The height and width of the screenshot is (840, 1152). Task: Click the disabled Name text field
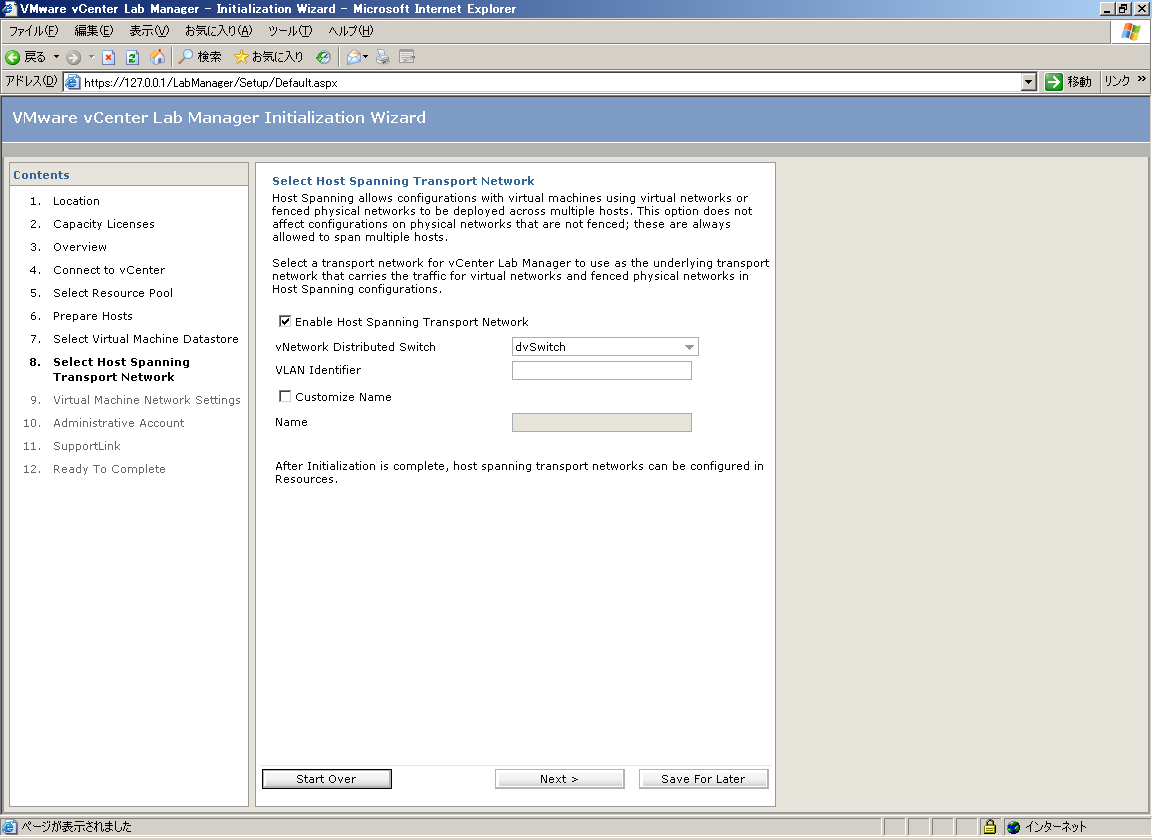pos(602,423)
